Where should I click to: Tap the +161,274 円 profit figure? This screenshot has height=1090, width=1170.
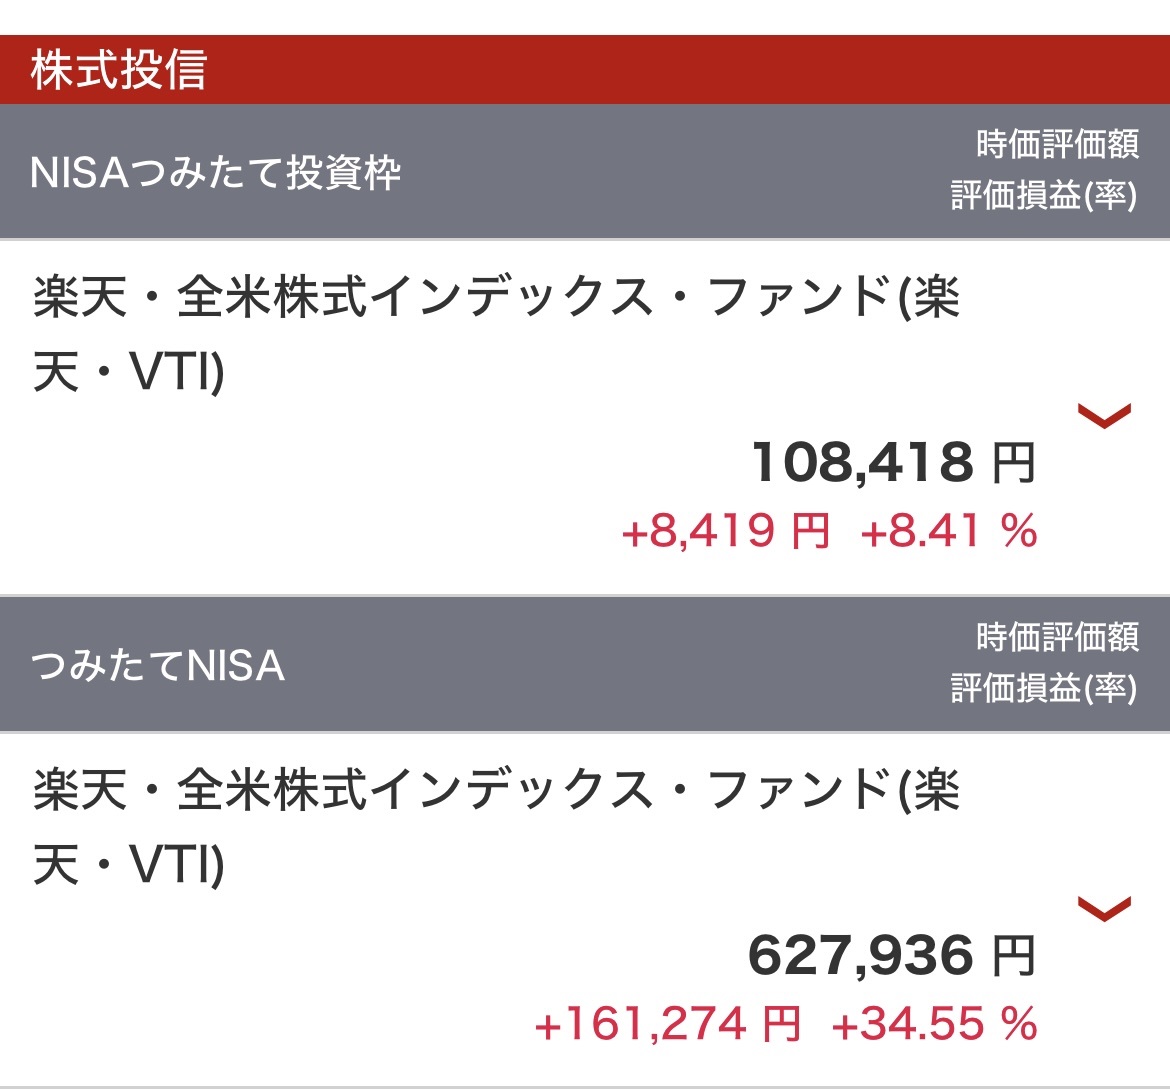coord(668,1023)
